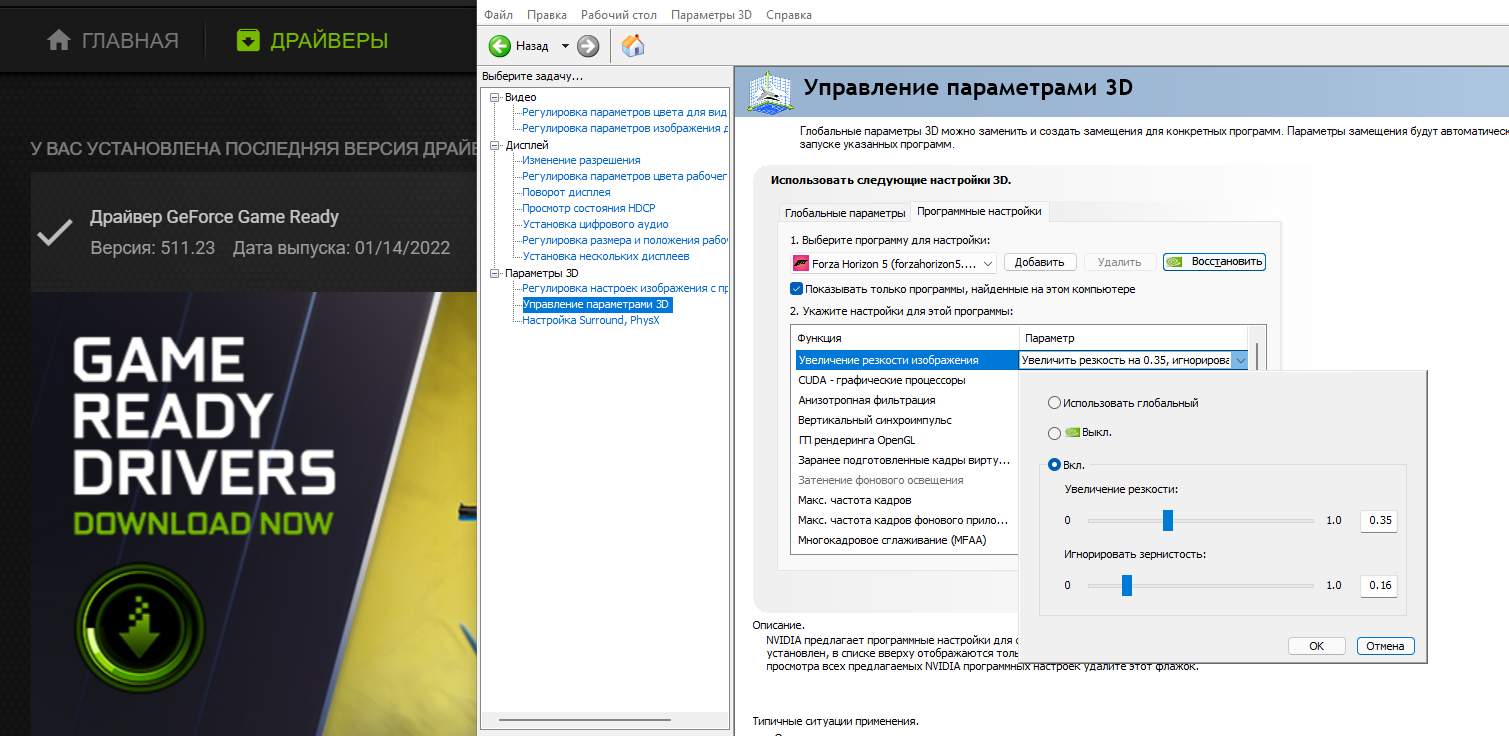Image resolution: width=1509 pixels, height=736 pixels.
Task: Click the sharpening value field showing 0.35
Action: pos(1378,520)
